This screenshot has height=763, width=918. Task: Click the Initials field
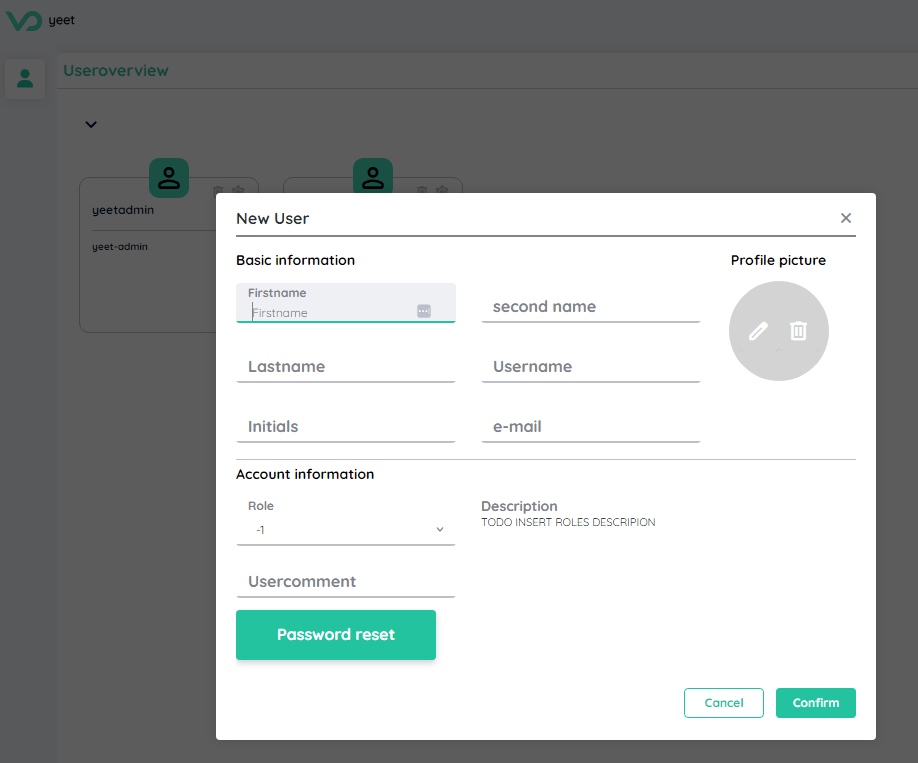click(x=345, y=427)
